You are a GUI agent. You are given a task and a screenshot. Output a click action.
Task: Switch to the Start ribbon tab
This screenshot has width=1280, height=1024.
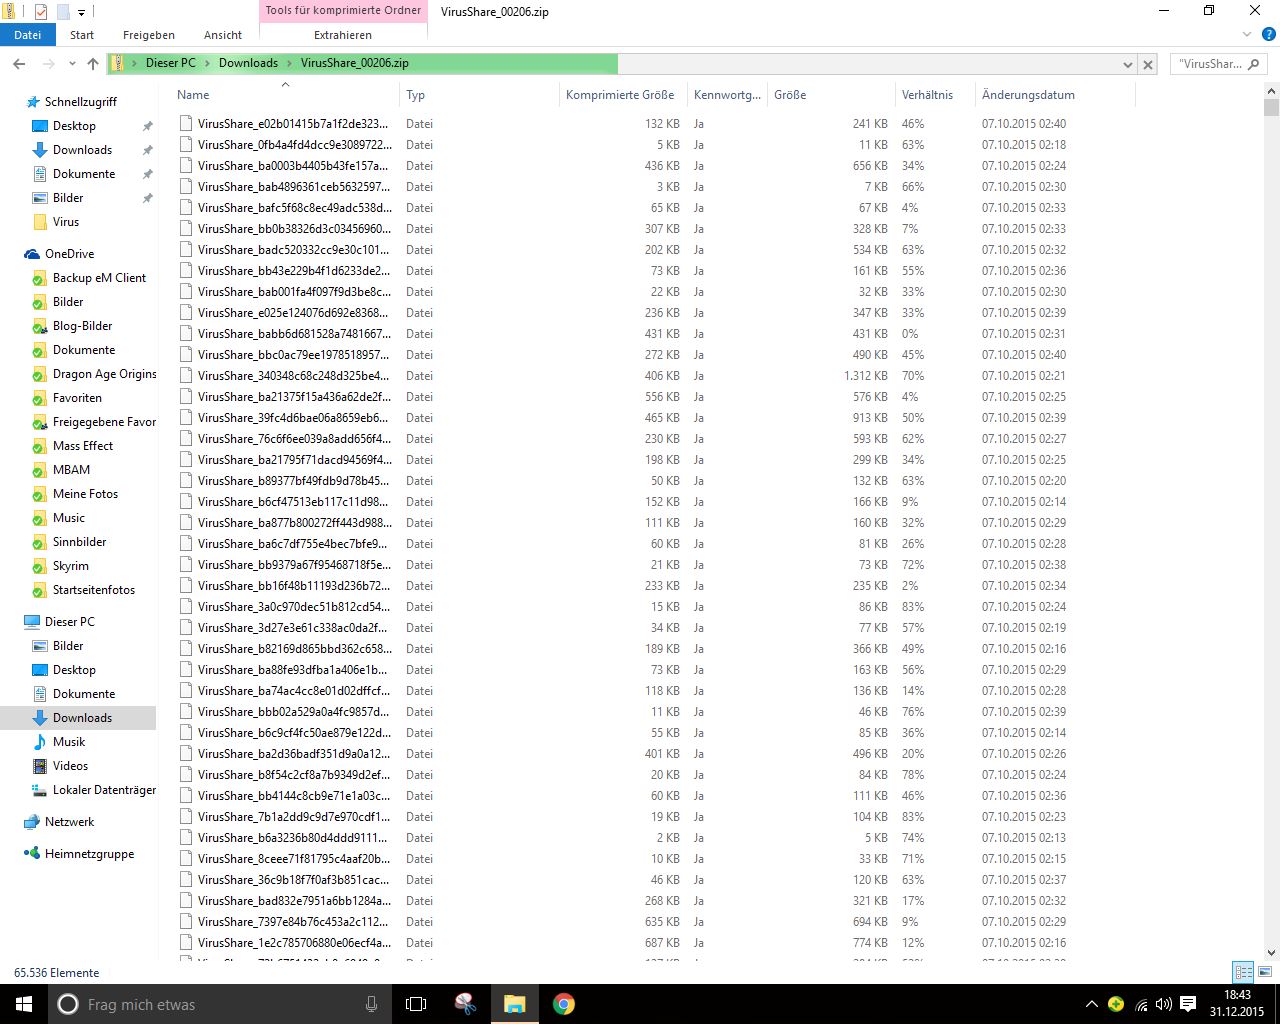pyautogui.click(x=82, y=35)
